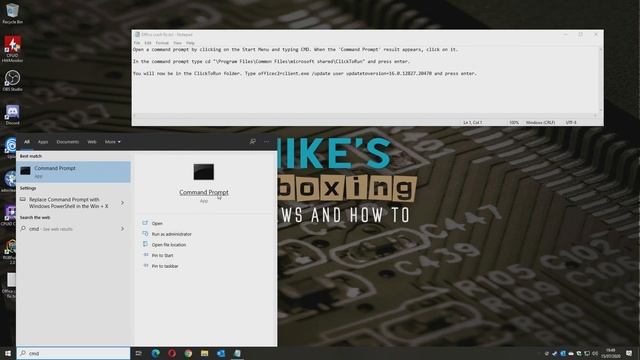Viewport: 640px width, 360px height.
Task: Select the Command Prompt best match result
Action: (x=73, y=172)
